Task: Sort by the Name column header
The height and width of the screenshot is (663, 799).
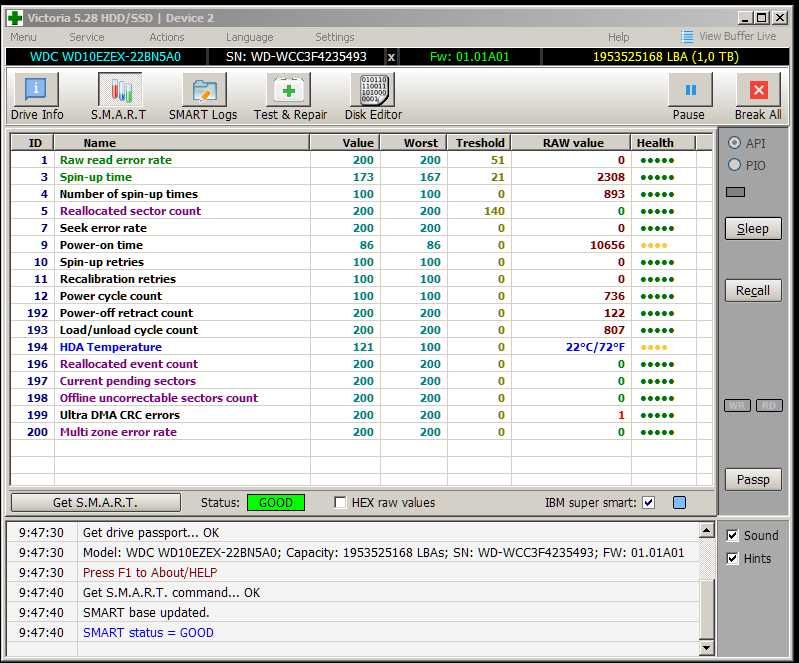Action: [x=182, y=143]
